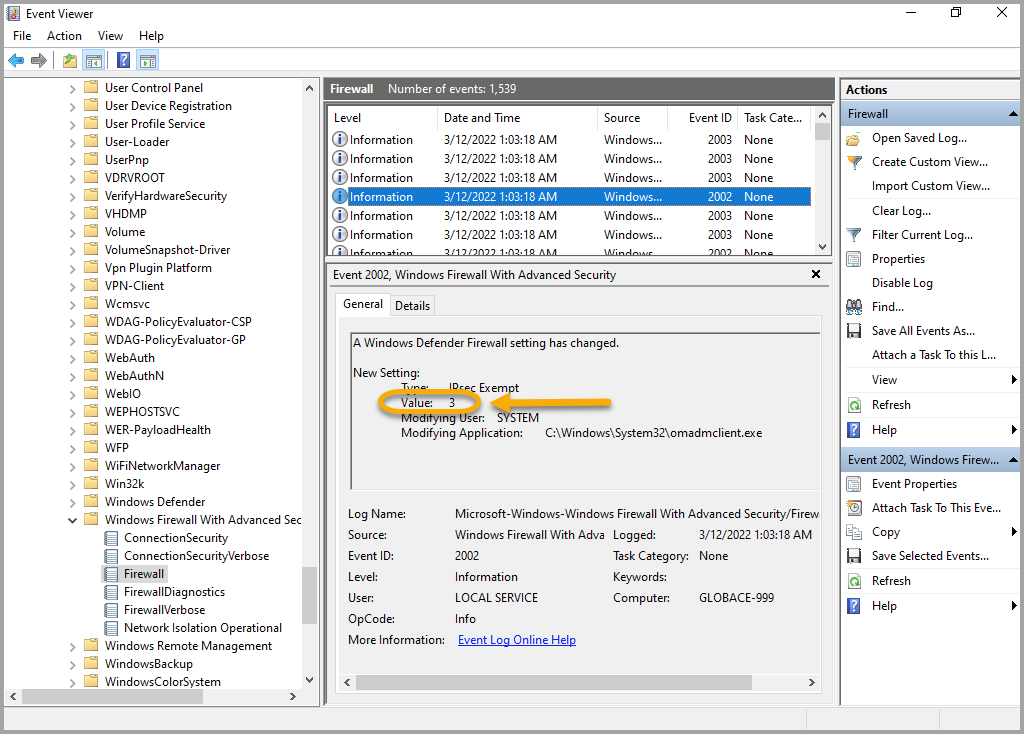This screenshot has width=1024, height=734.
Task: Open Find with the binoculars action
Action: tap(887, 307)
